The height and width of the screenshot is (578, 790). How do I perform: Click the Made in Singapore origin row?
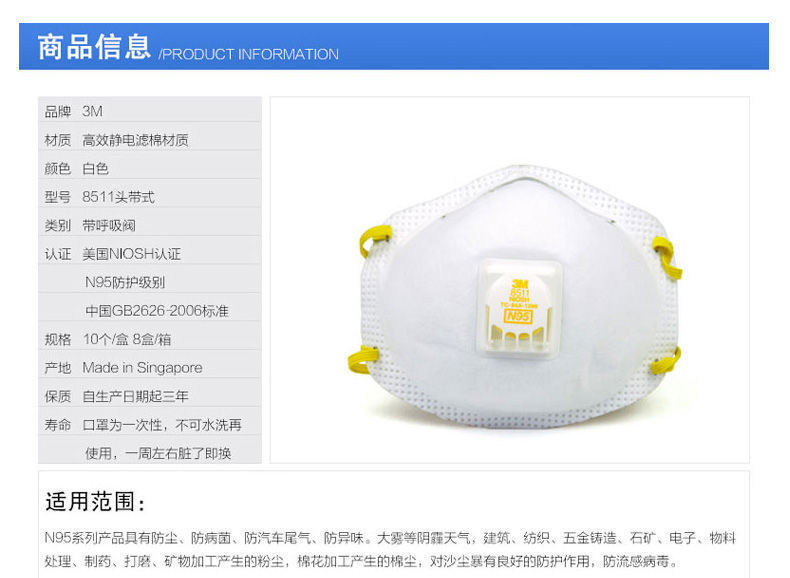[x=150, y=367]
